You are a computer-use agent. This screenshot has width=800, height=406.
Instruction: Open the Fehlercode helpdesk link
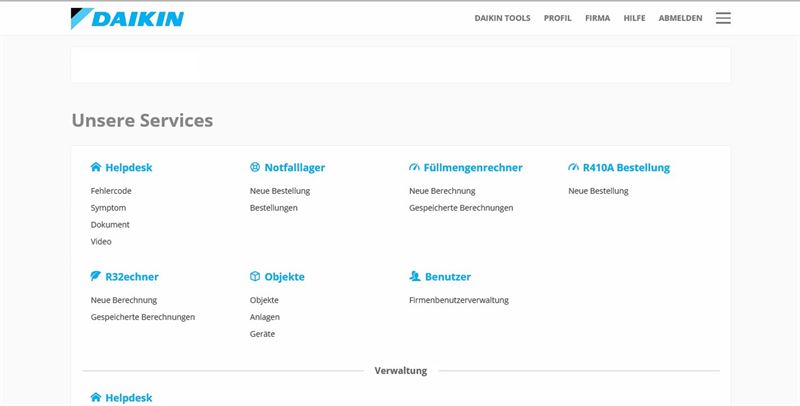point(111,191)
